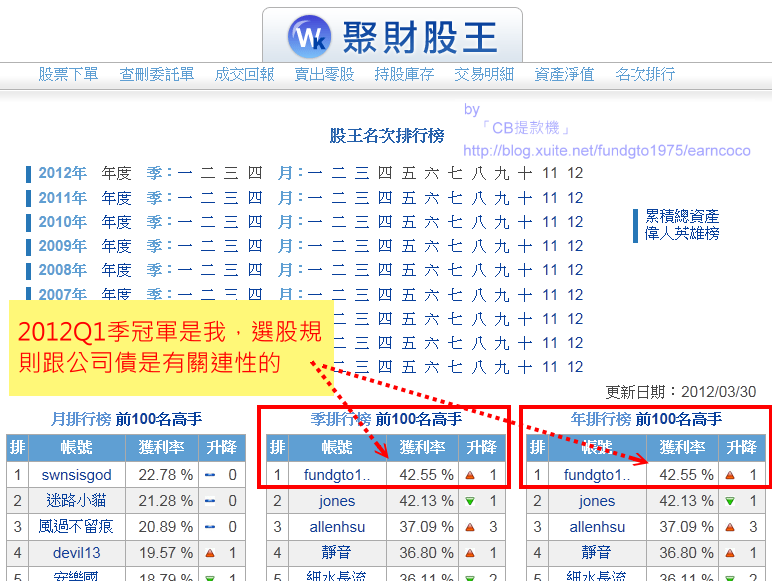This screenshot has height=581, width=772.
Task: Open the blog.xuite.net fundgto1975 URL
Action: [607, 151]
